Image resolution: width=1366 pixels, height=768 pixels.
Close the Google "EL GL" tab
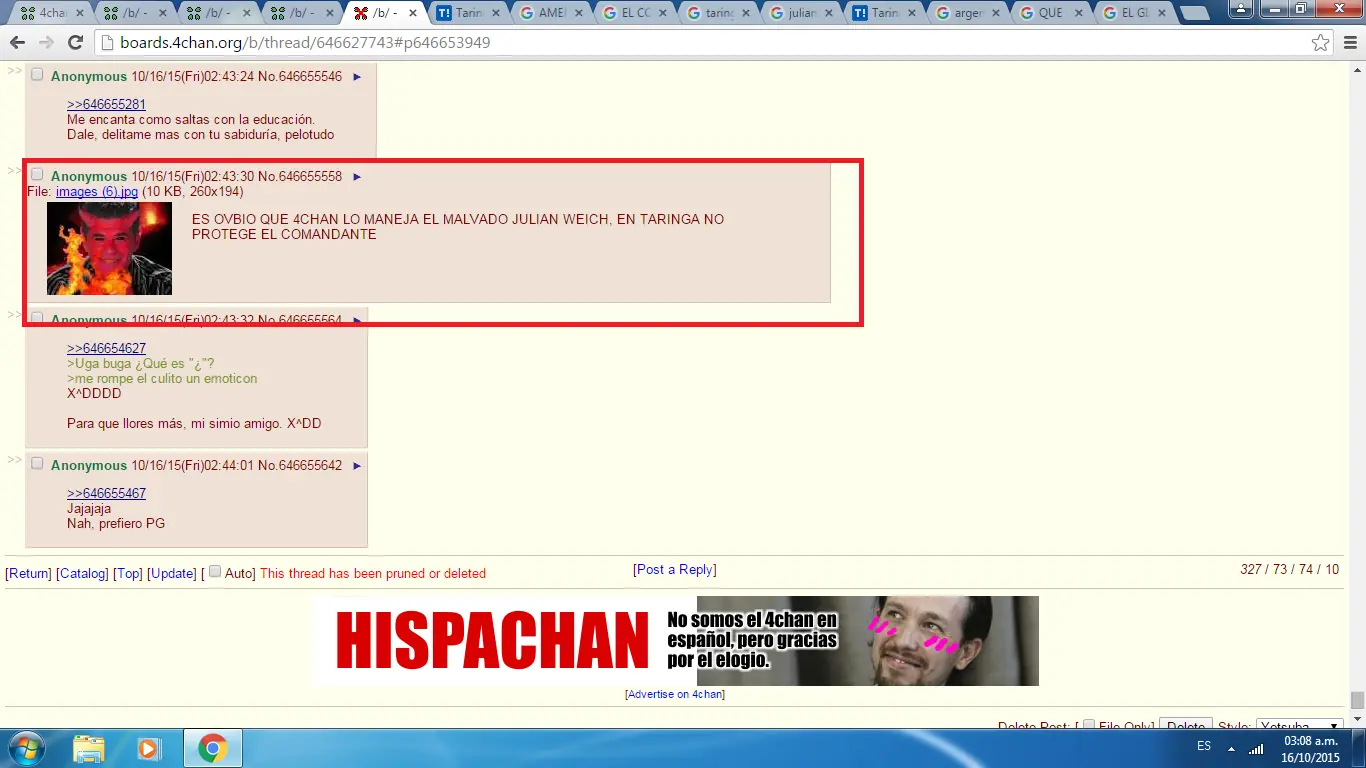point(1163,13)
